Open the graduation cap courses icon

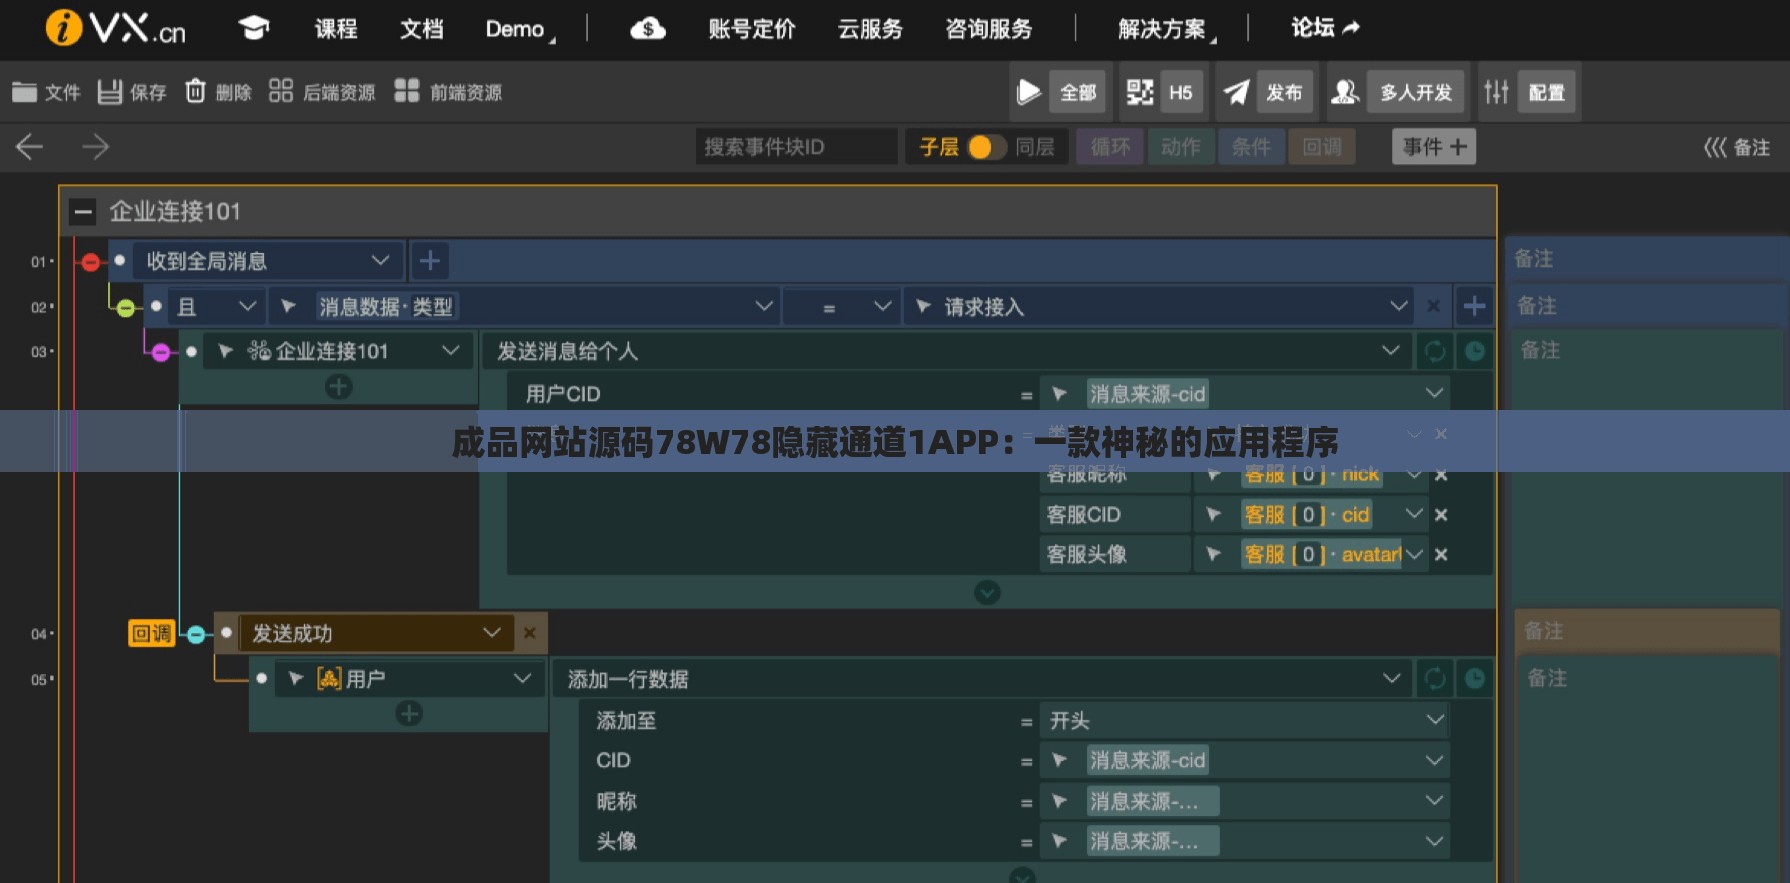pyautogui.click(x=254, y=28)
